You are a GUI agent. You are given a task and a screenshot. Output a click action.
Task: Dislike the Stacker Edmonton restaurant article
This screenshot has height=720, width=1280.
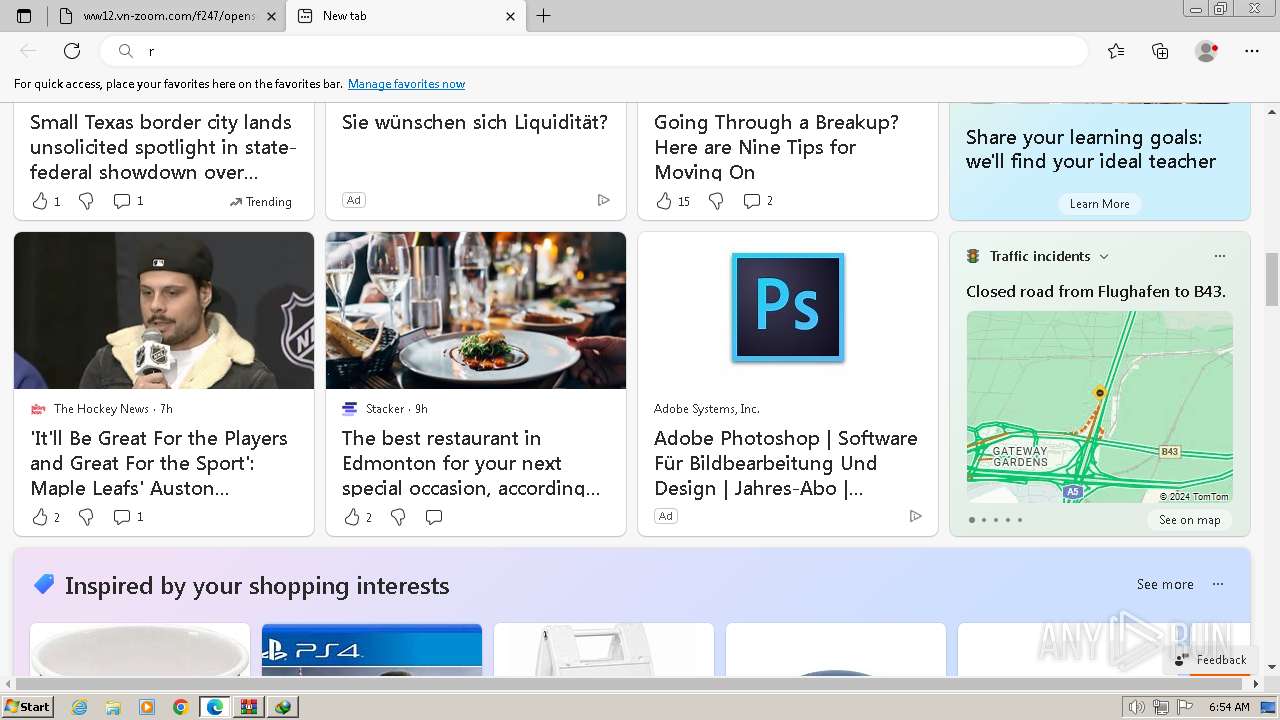pos(398,517)
